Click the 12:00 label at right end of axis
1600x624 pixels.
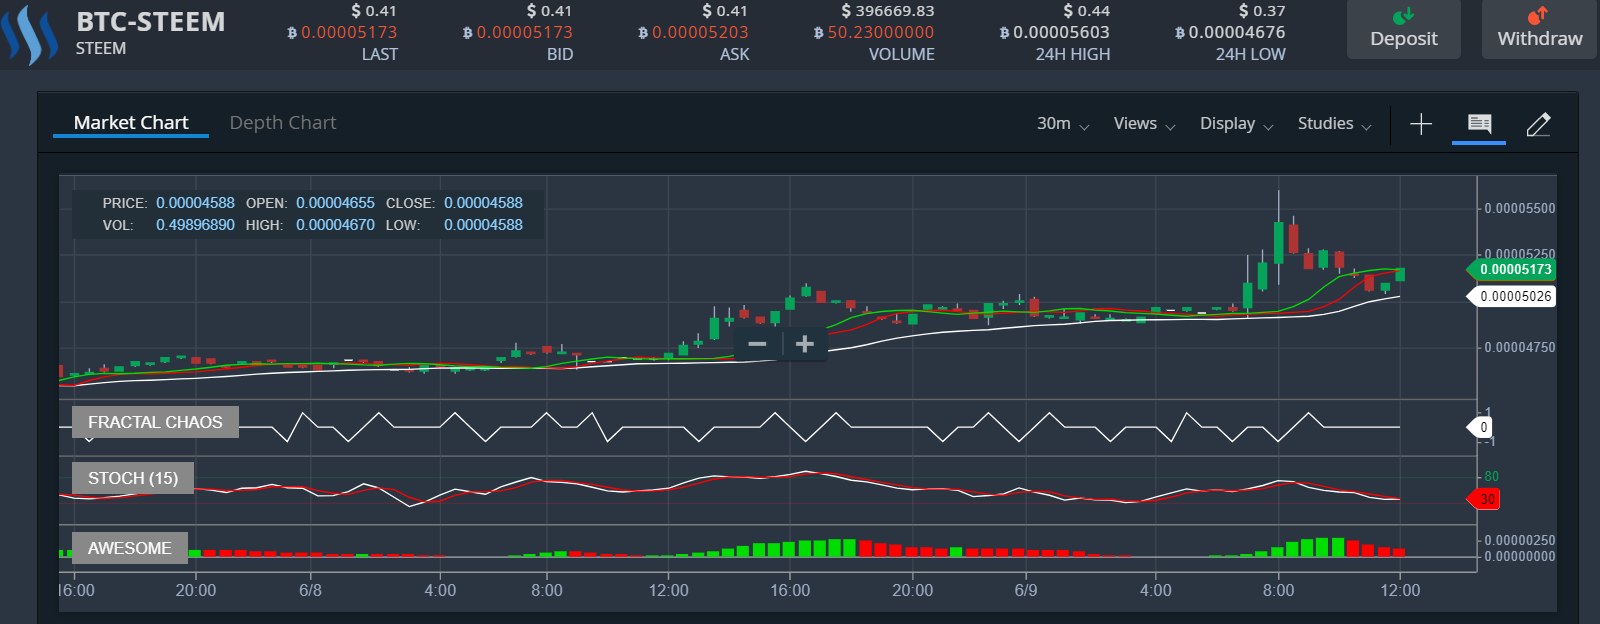[x=1400, y=590]
